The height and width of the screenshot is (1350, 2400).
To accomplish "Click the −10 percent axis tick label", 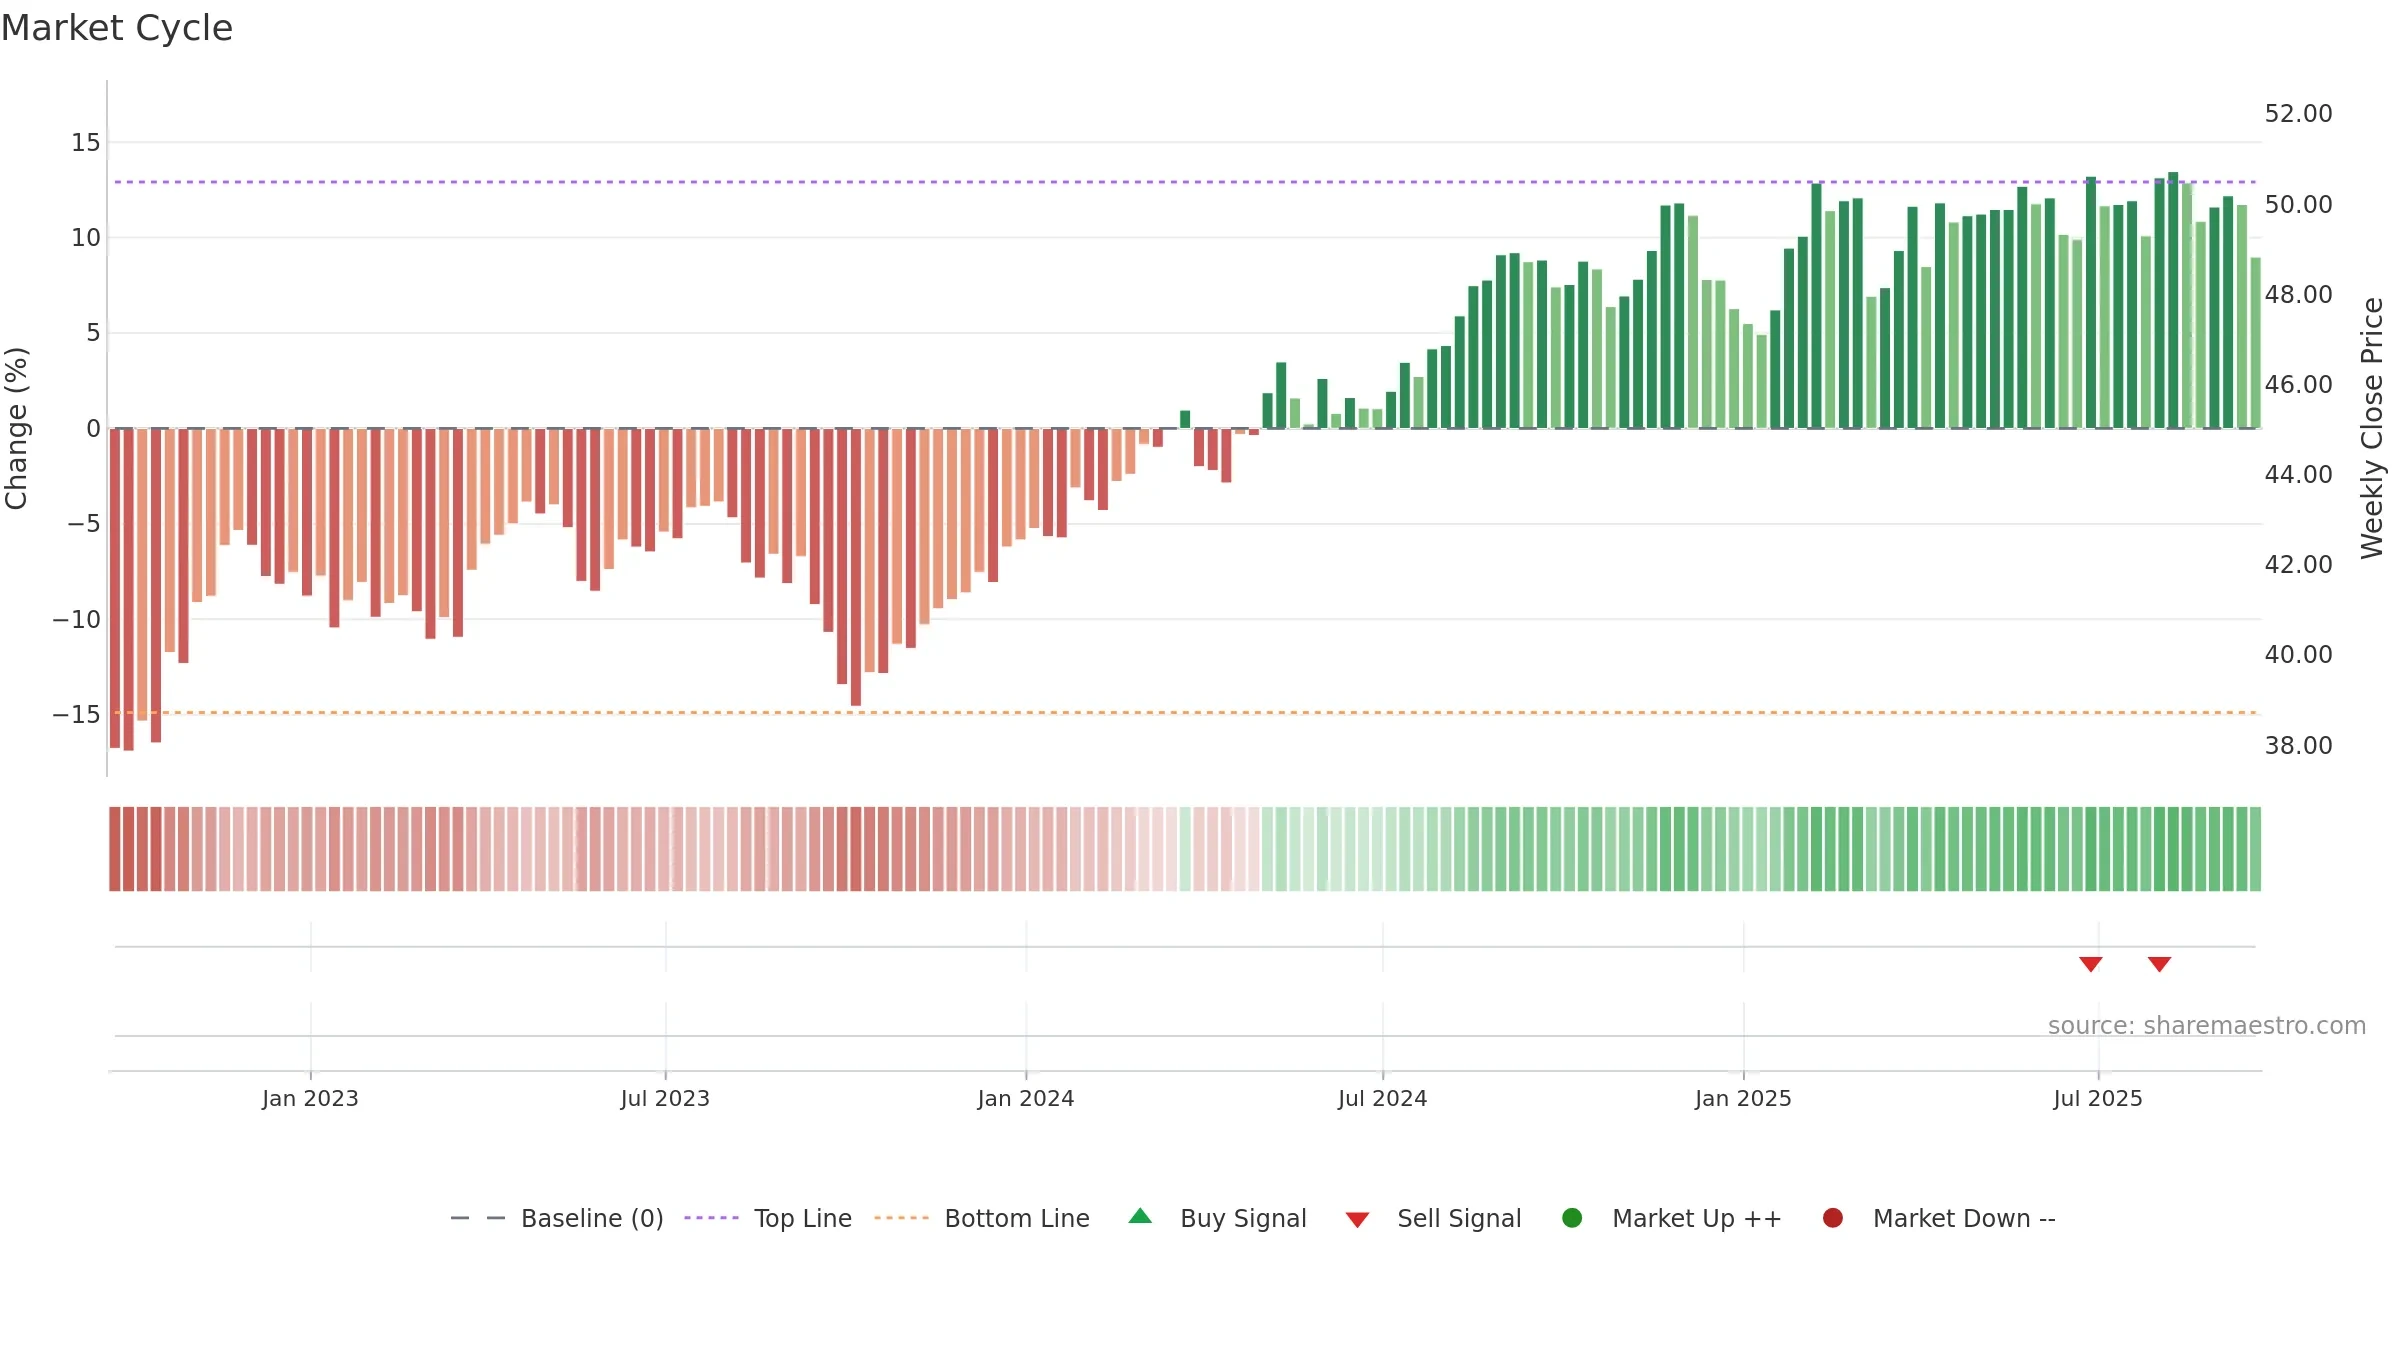I will [x=76, y=620].
